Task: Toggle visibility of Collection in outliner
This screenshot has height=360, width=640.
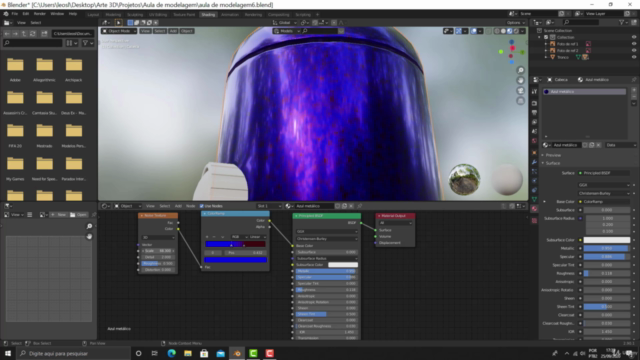Action: (x=634, y=37)
